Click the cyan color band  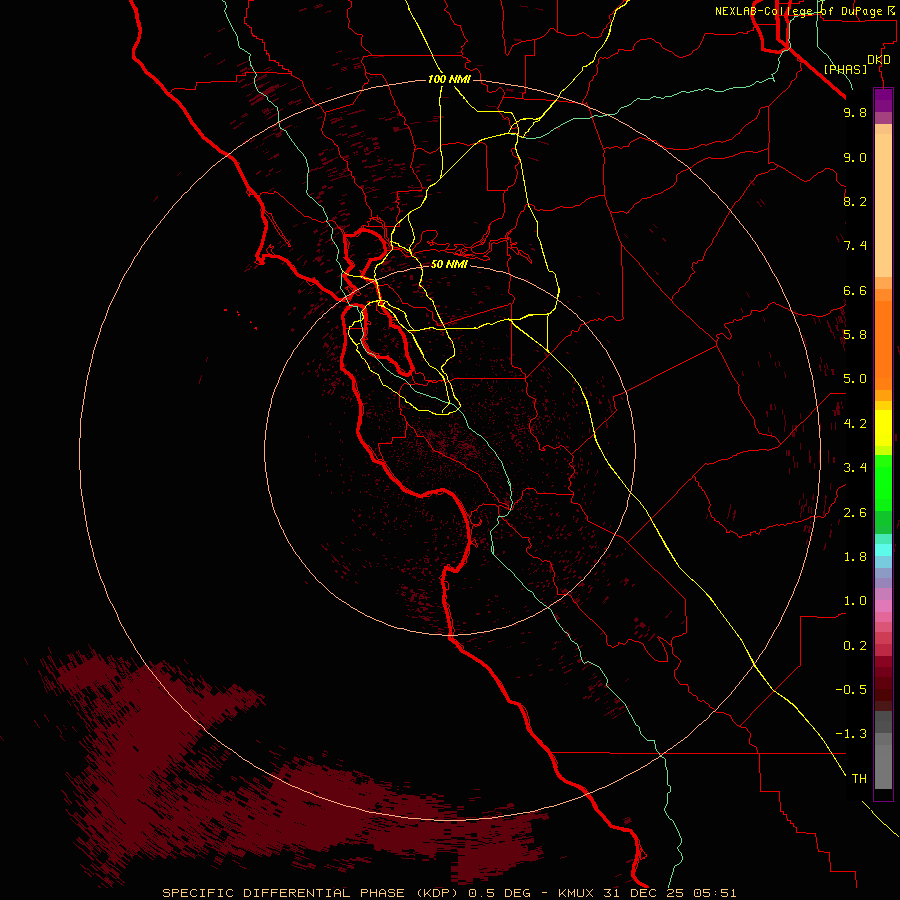pyautogui.click(x=883, y=550)
